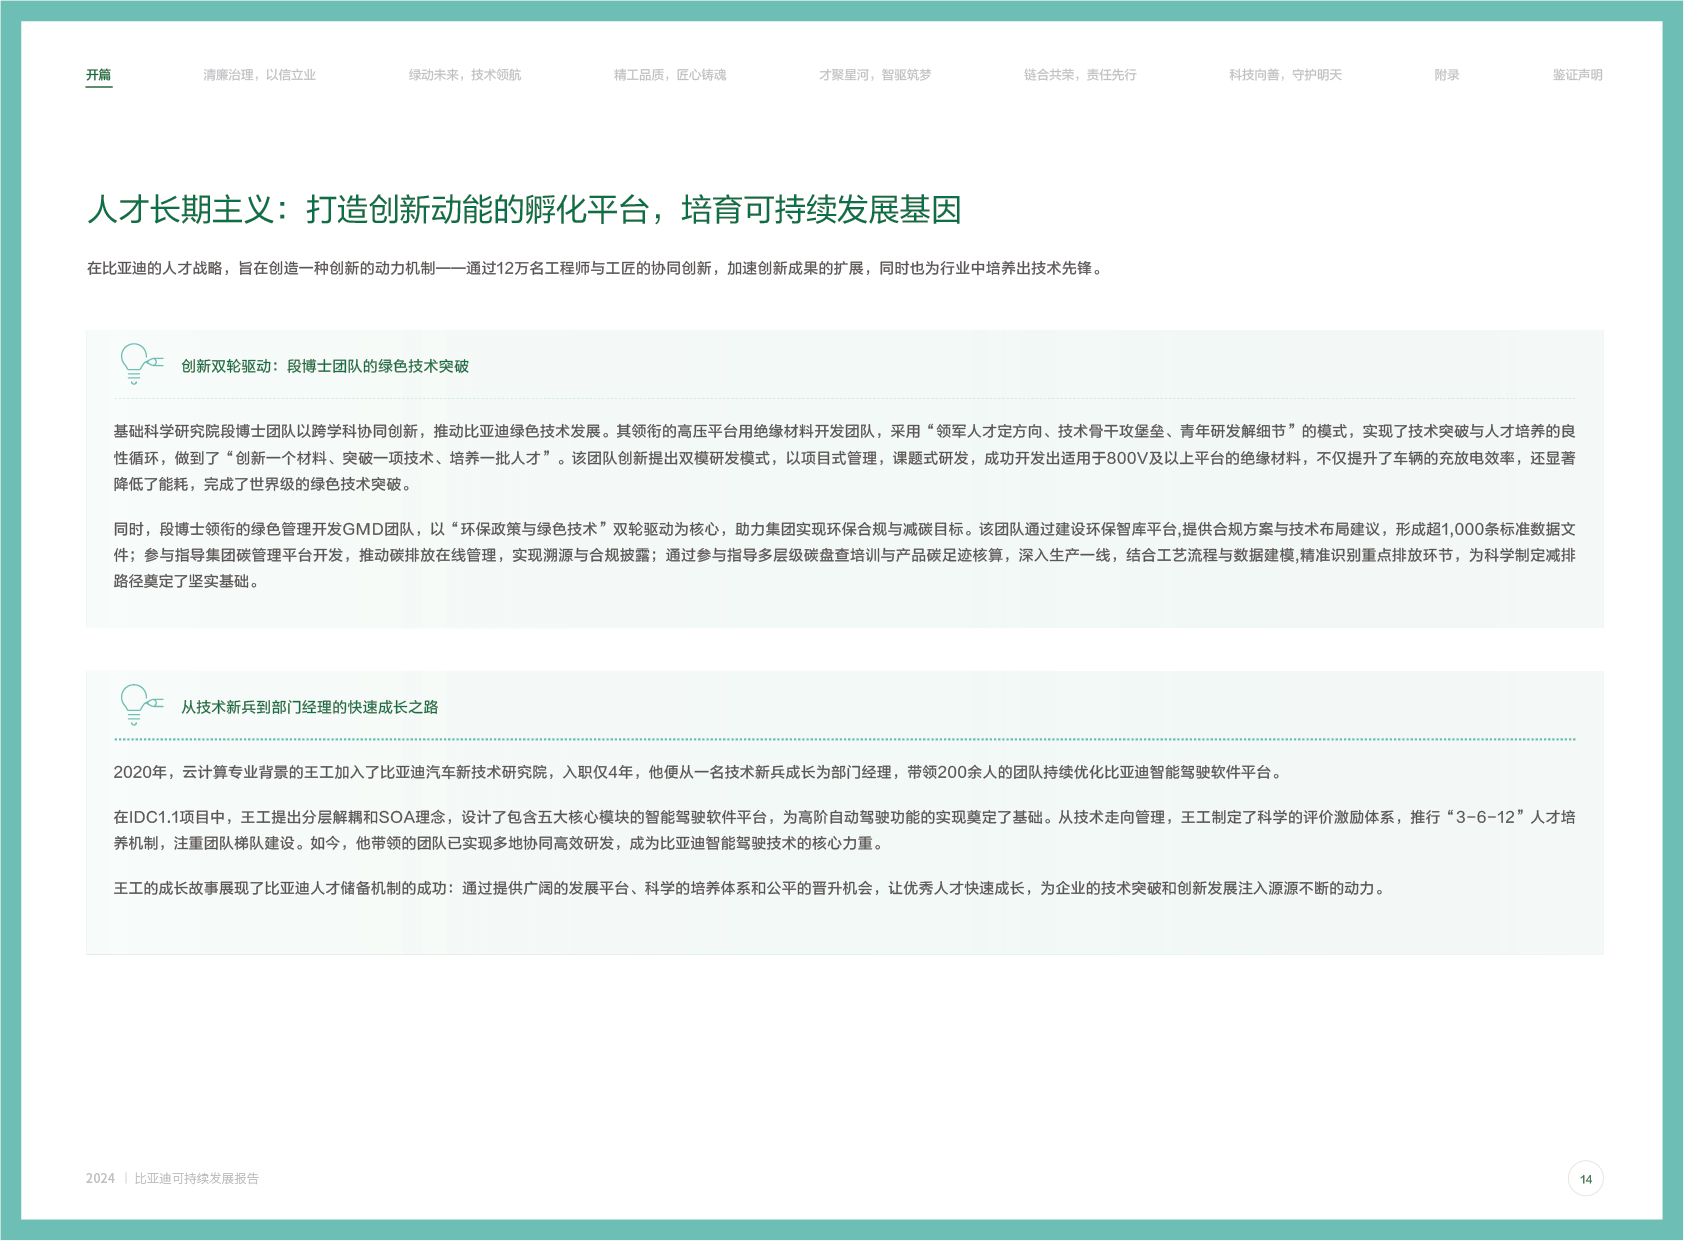Open 才聚星河，智驱筑梦 section

pos(874,75)
